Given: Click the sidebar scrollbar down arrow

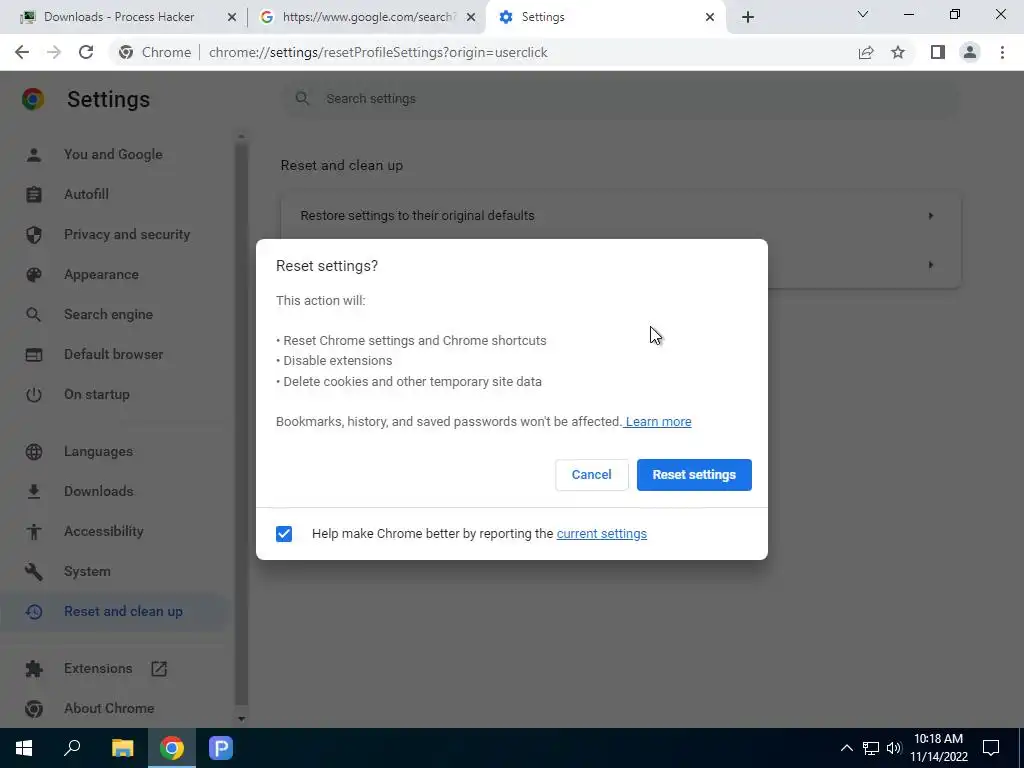Looking at the screenshot, I should point(241,719).
